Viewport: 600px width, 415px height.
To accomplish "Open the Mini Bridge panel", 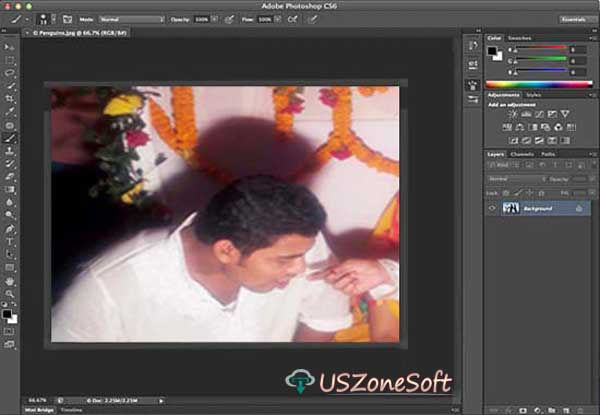I will coord(39,410).
